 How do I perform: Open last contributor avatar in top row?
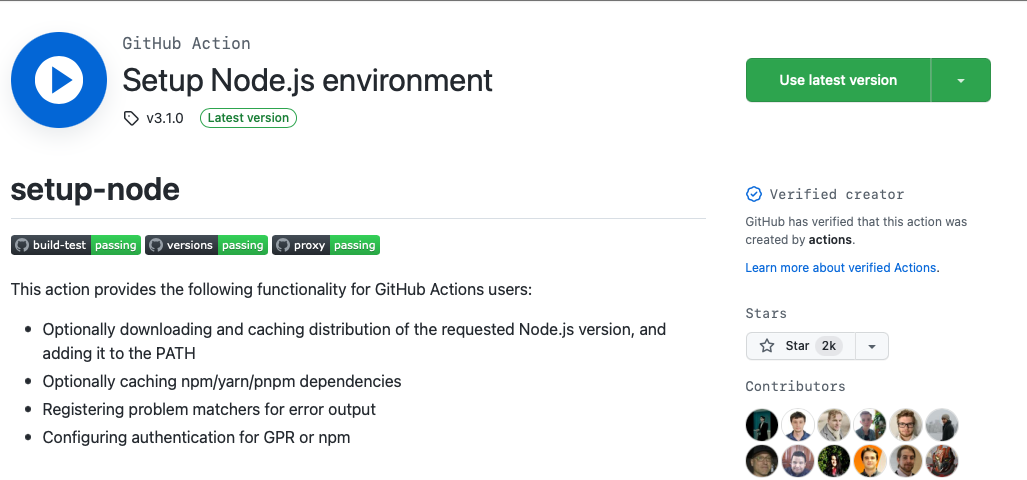(x=942, y=424)
